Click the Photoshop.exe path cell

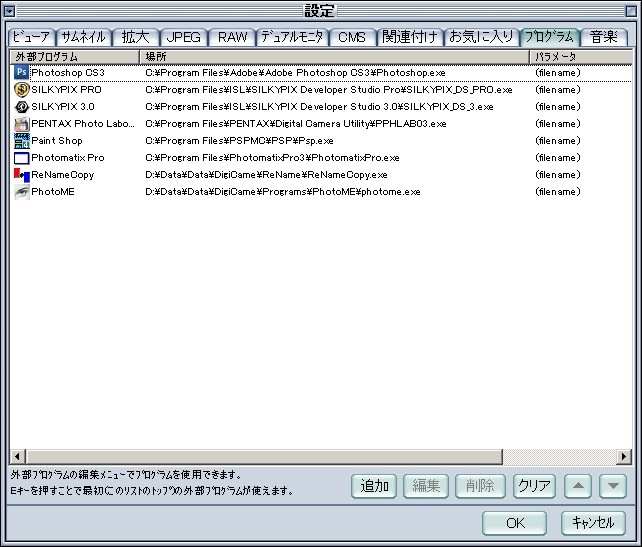point(295,73)
